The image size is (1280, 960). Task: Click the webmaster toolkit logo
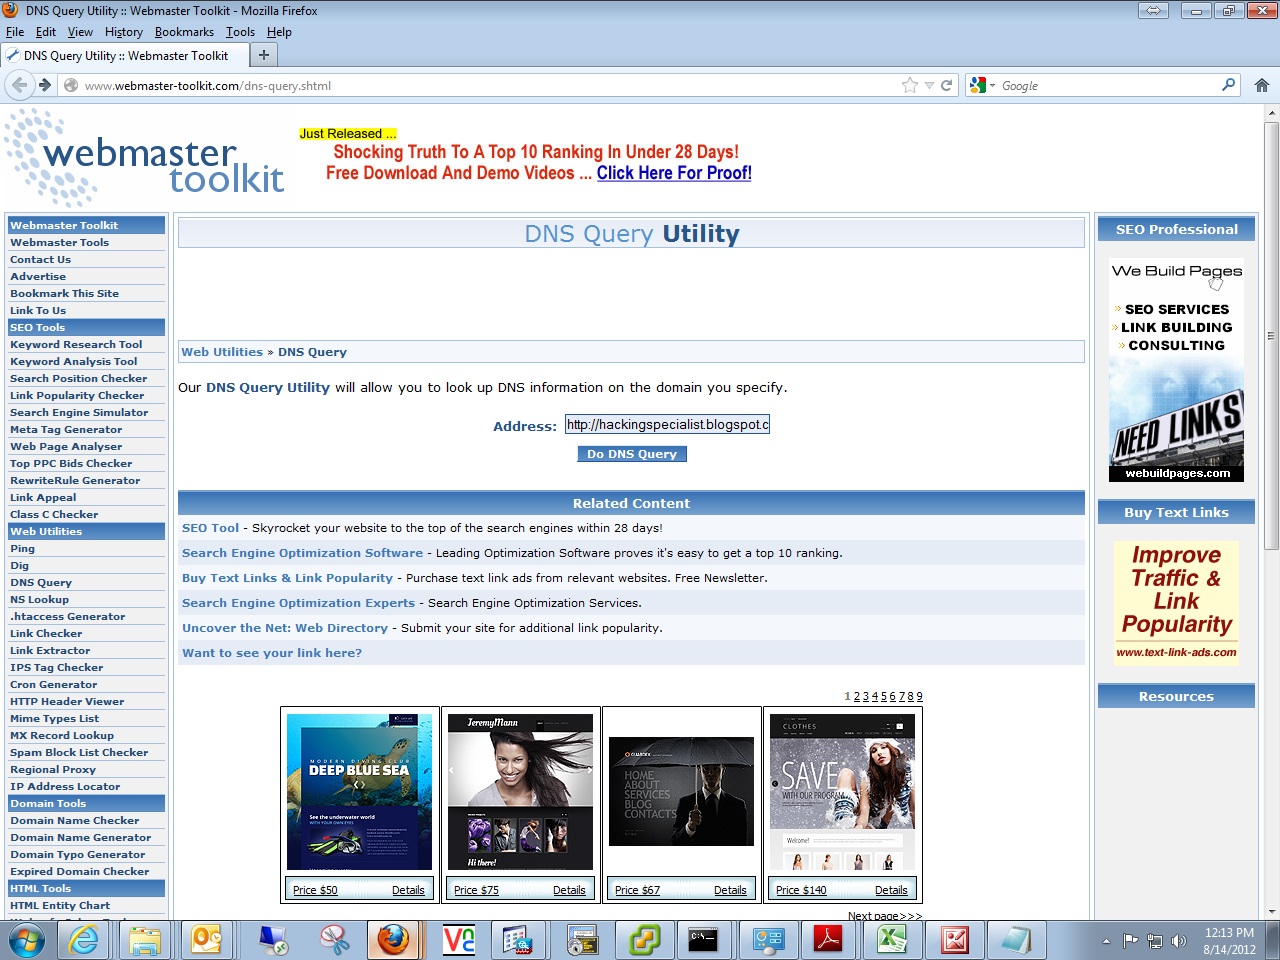145,158
